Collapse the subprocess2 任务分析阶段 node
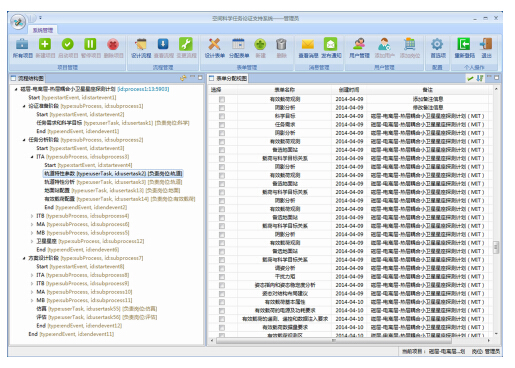 coord(24,140)
